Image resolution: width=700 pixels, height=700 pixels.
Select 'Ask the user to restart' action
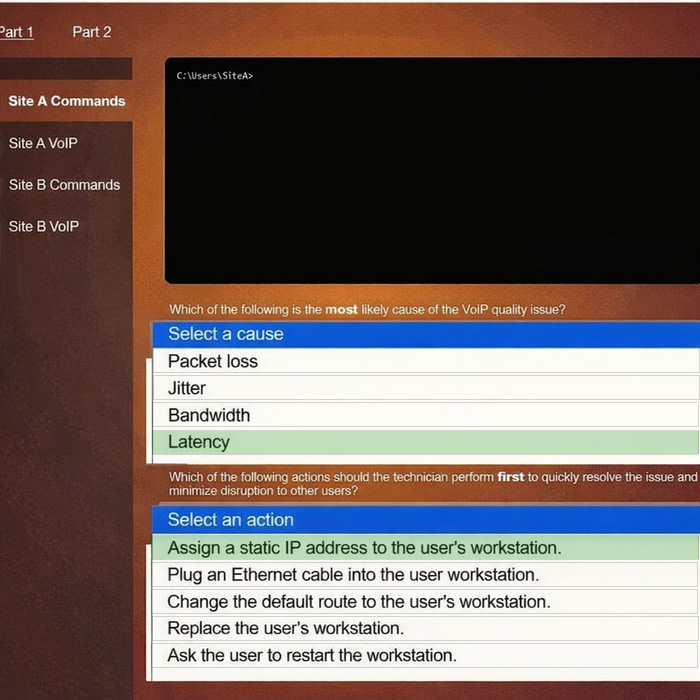point(311,656)
